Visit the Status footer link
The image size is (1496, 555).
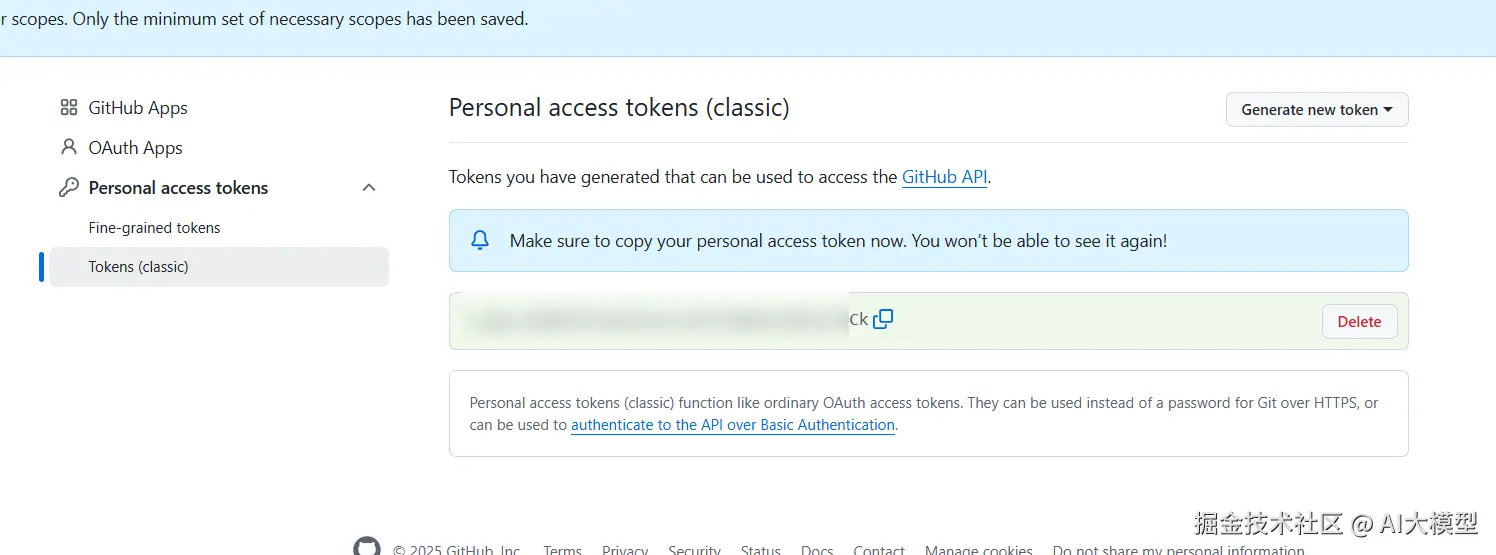pyautogui.click(x=760, y=550)
